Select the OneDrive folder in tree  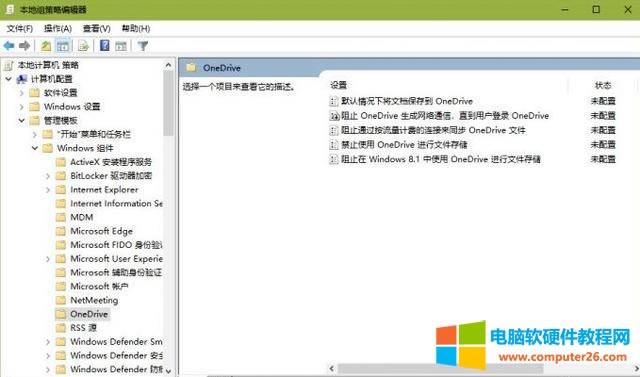tap(89, 314)
